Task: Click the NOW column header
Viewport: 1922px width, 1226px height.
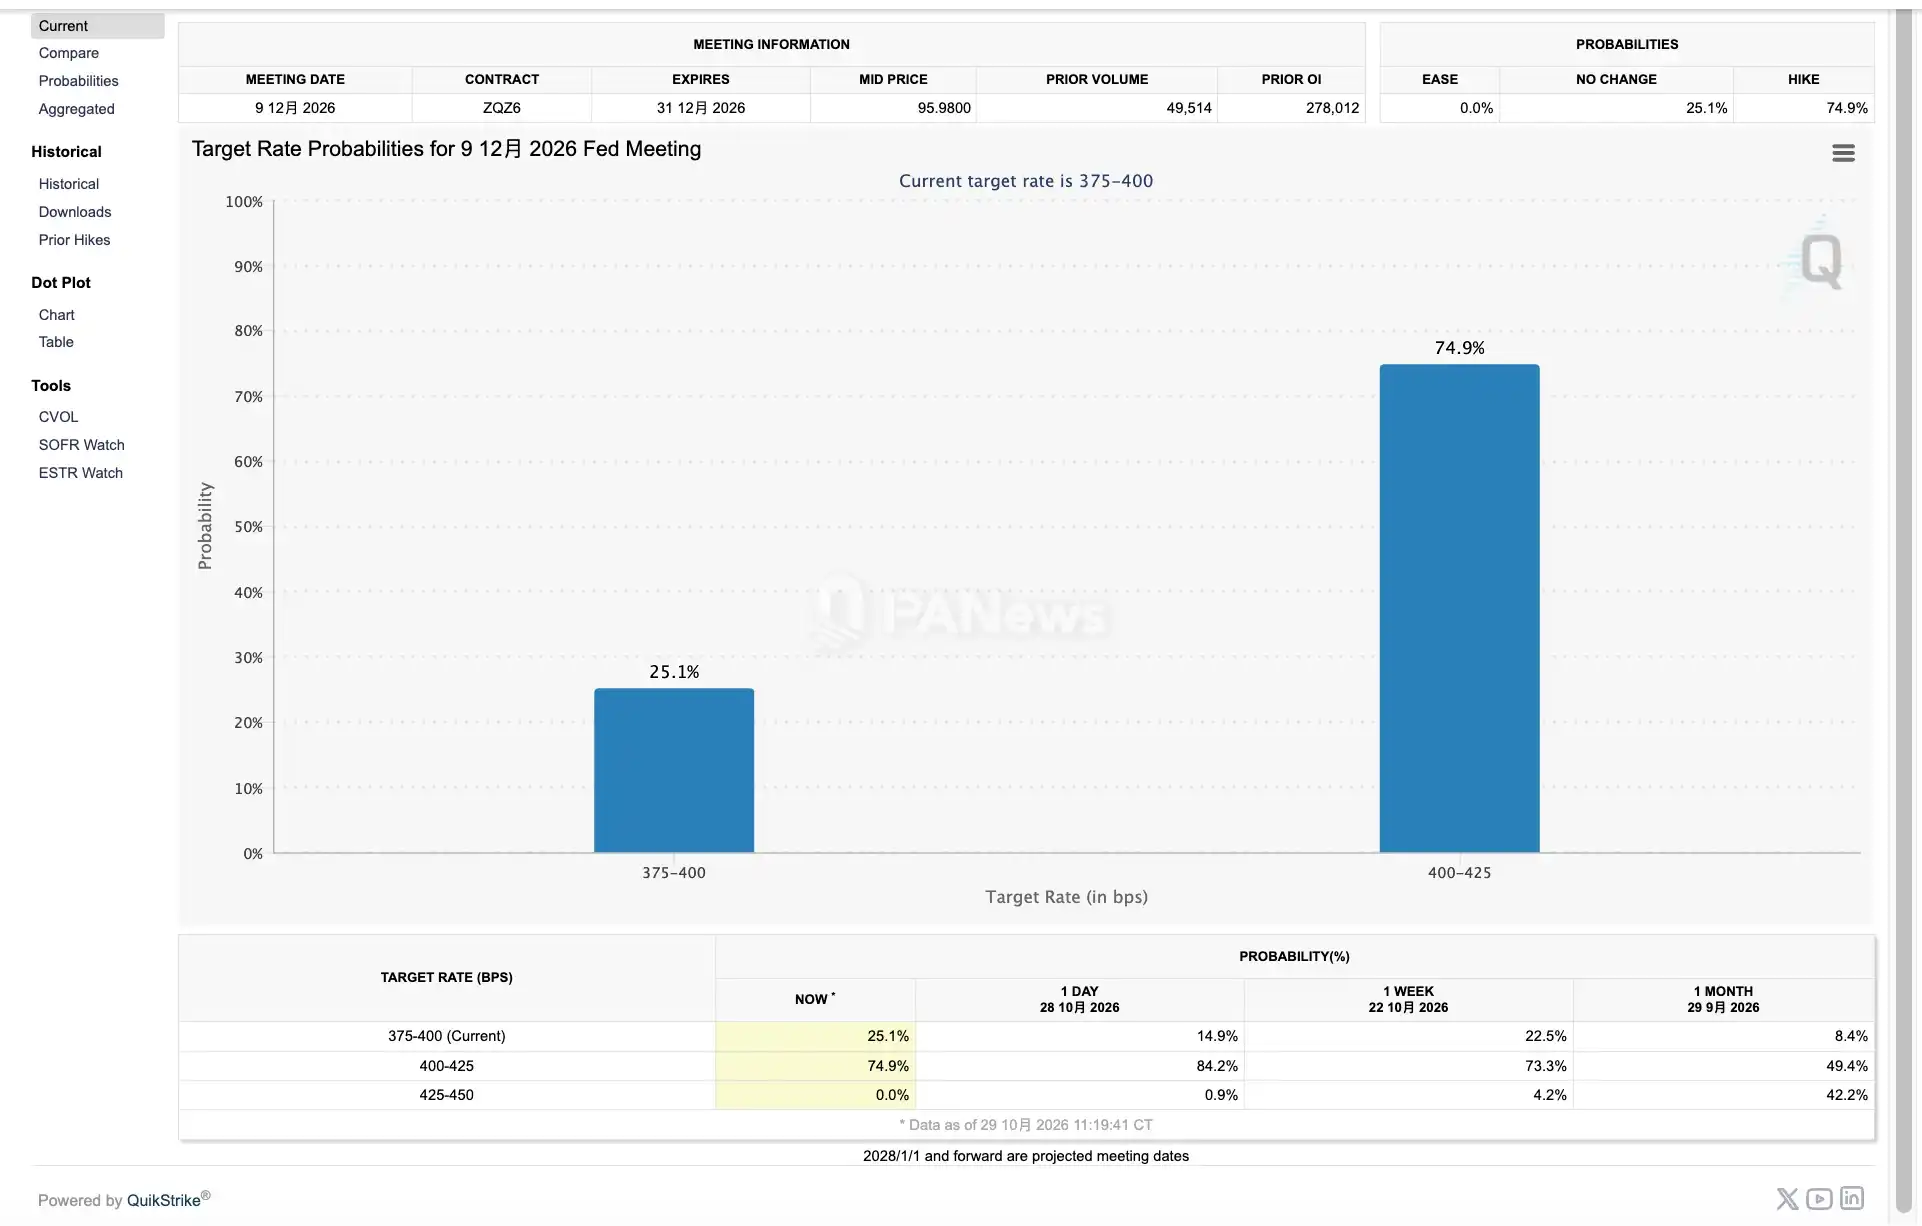Action: tap(815, 999)
